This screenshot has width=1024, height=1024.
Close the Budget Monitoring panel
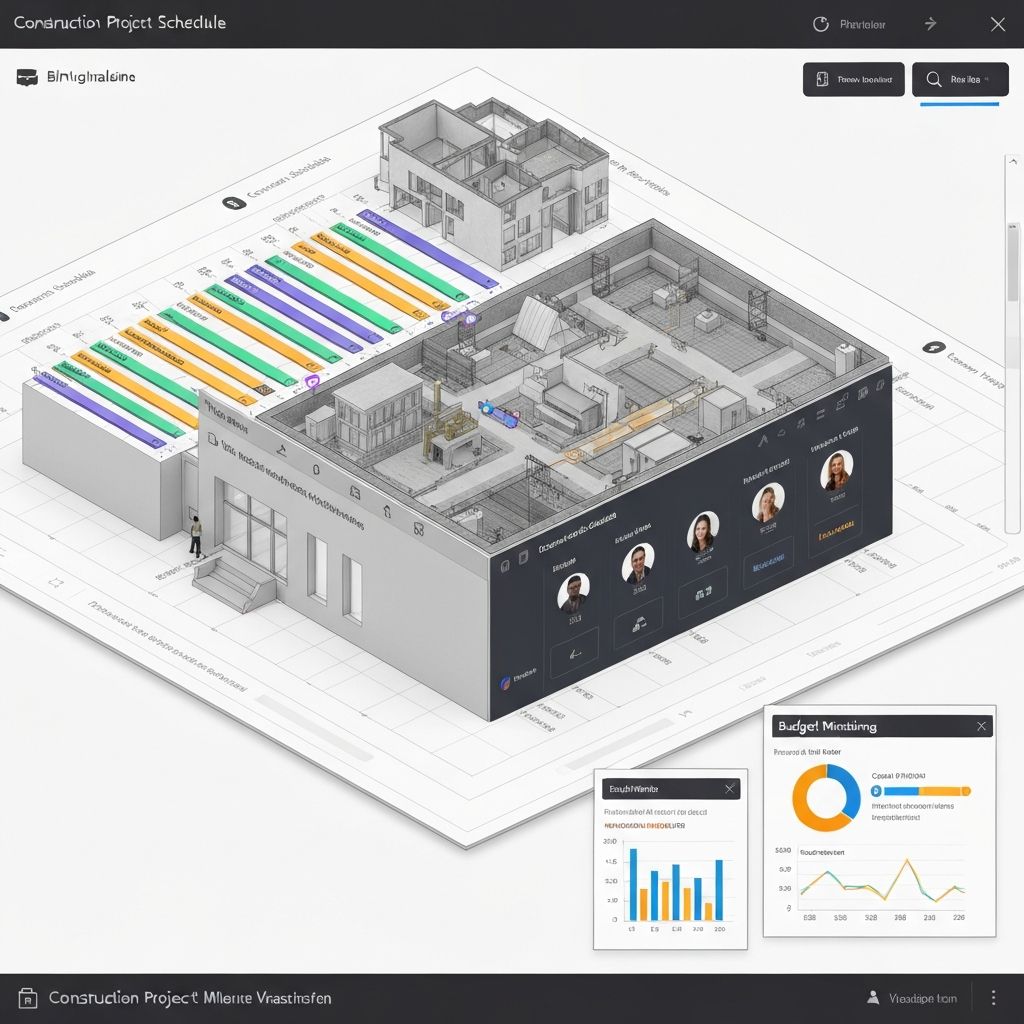click(982, 726)
